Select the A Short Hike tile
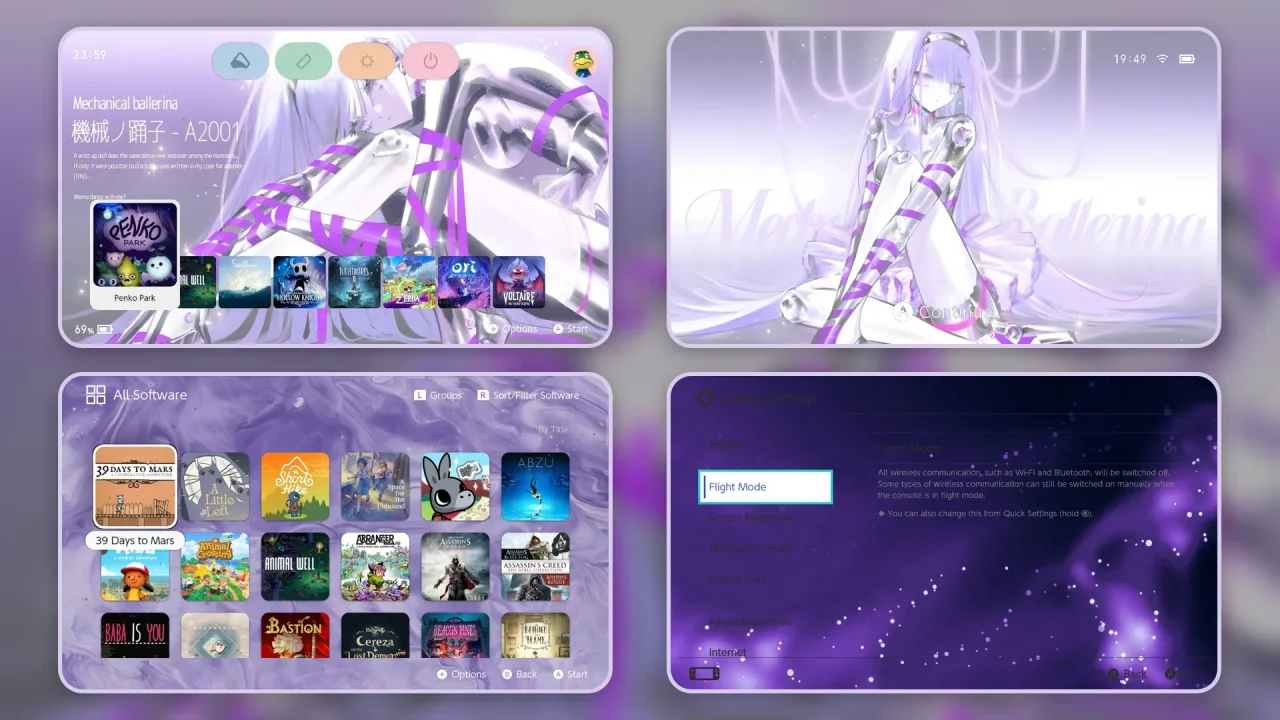The image size is (1280, 720). pyautogui.click(x=295, y=487)
